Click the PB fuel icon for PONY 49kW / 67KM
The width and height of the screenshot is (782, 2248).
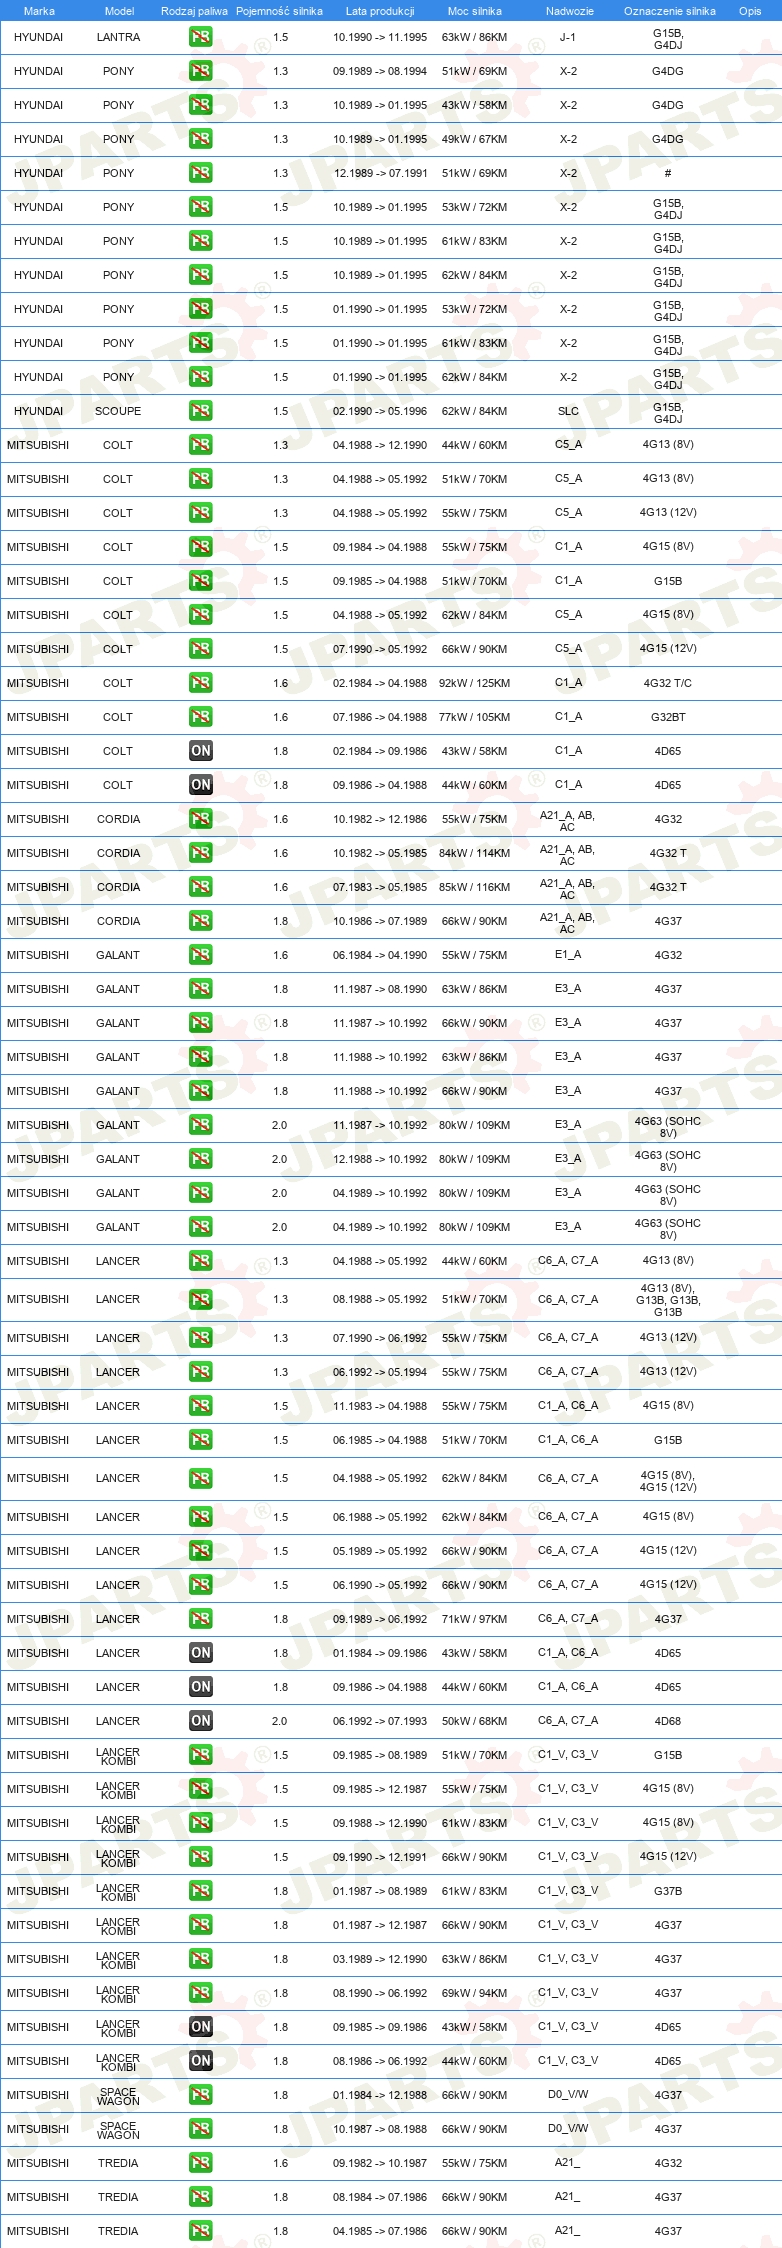pos(200,139)
